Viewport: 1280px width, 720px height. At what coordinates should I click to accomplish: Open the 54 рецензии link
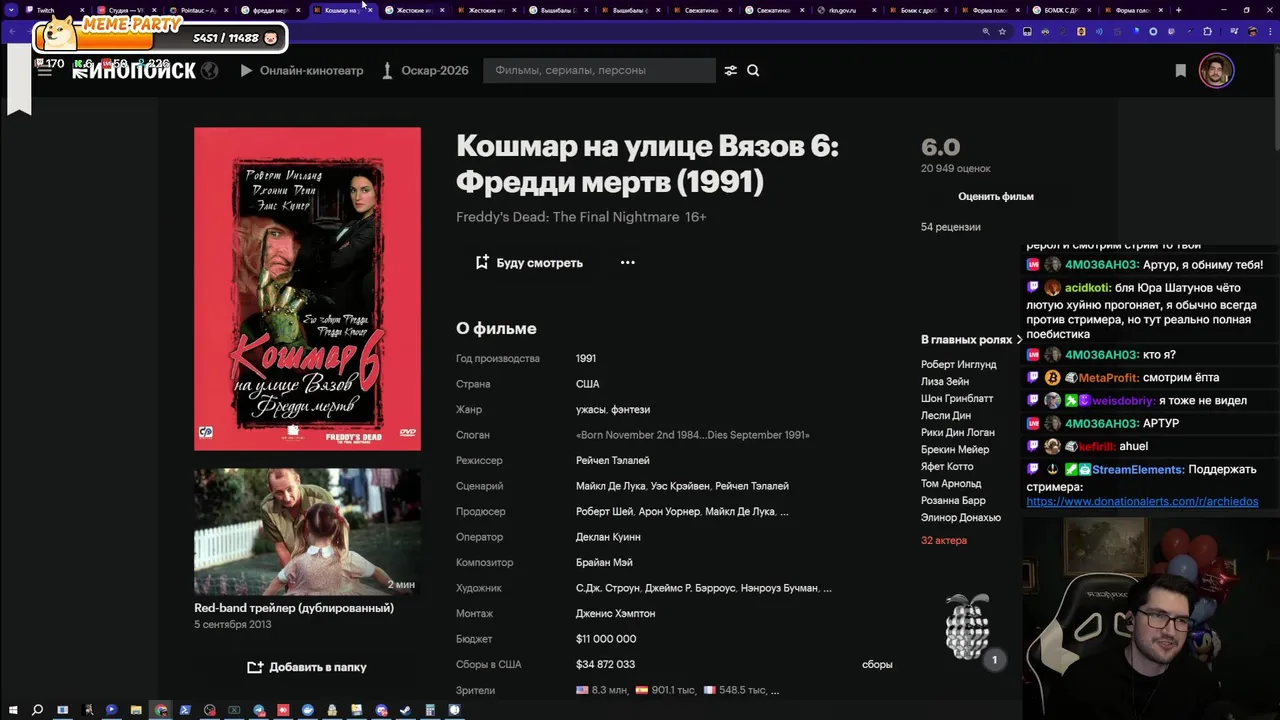pos(951,227)
